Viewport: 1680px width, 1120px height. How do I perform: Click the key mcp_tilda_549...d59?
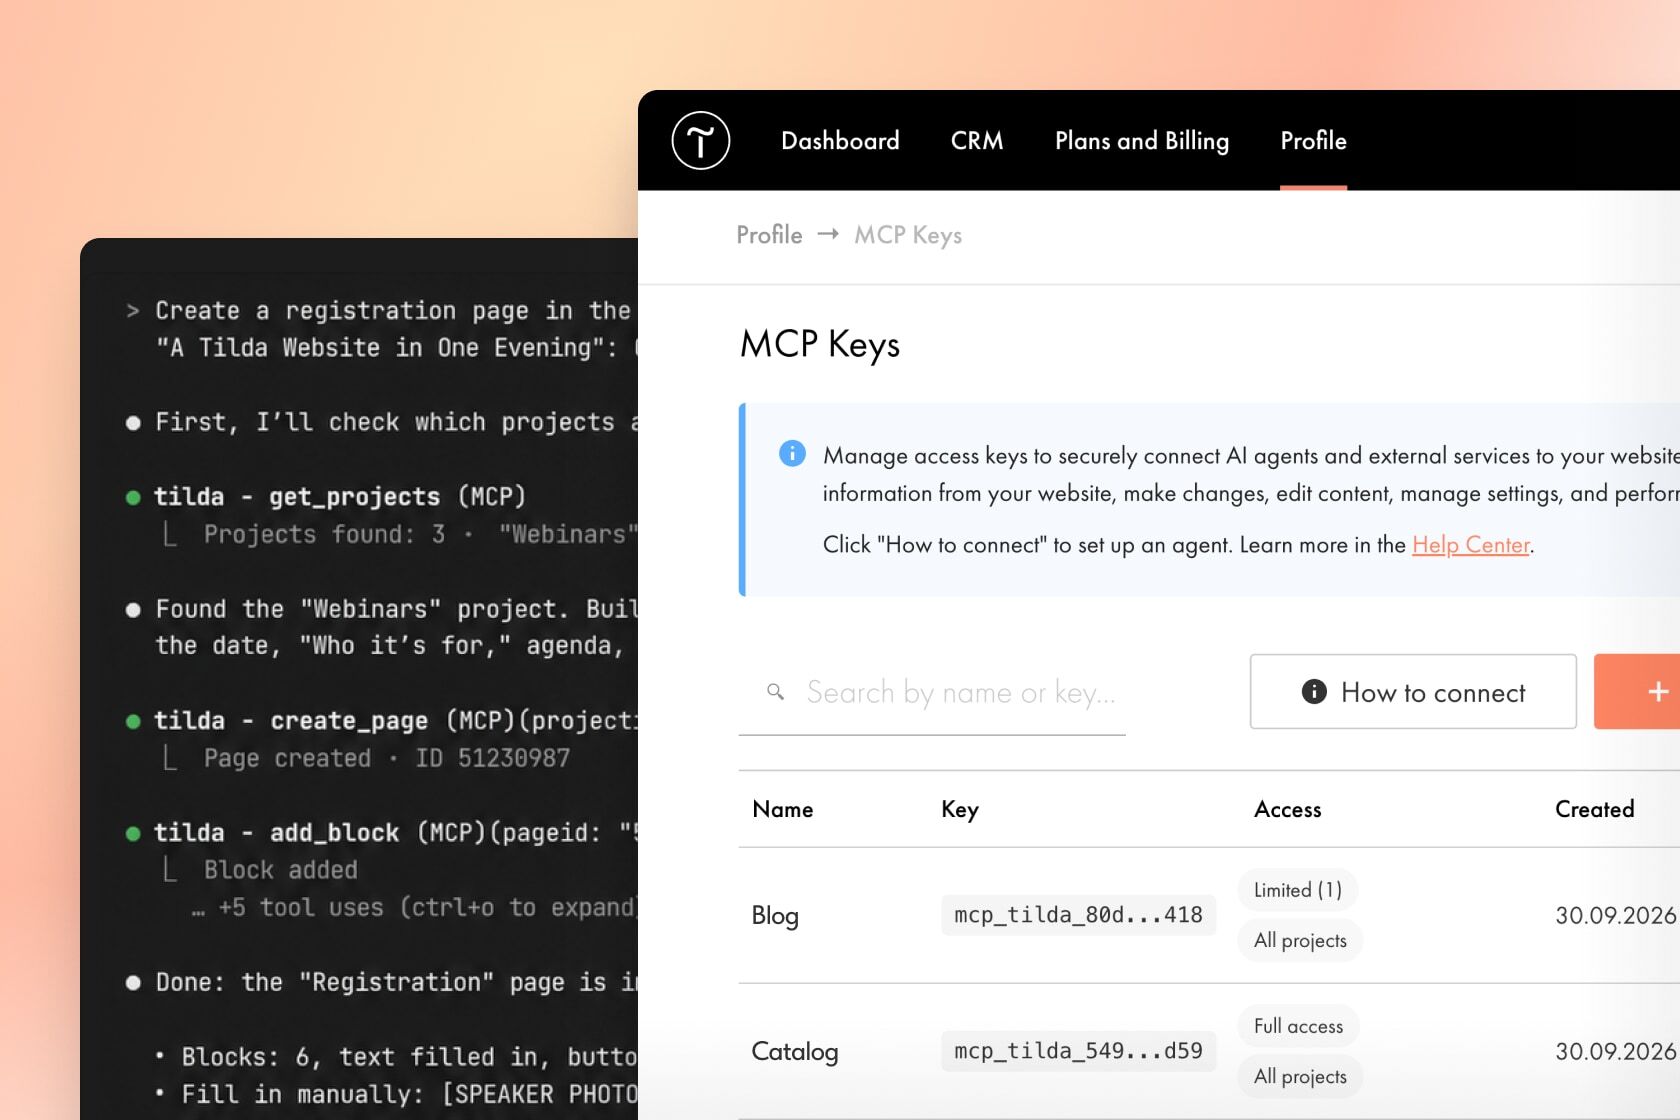pos(1078,1051)
